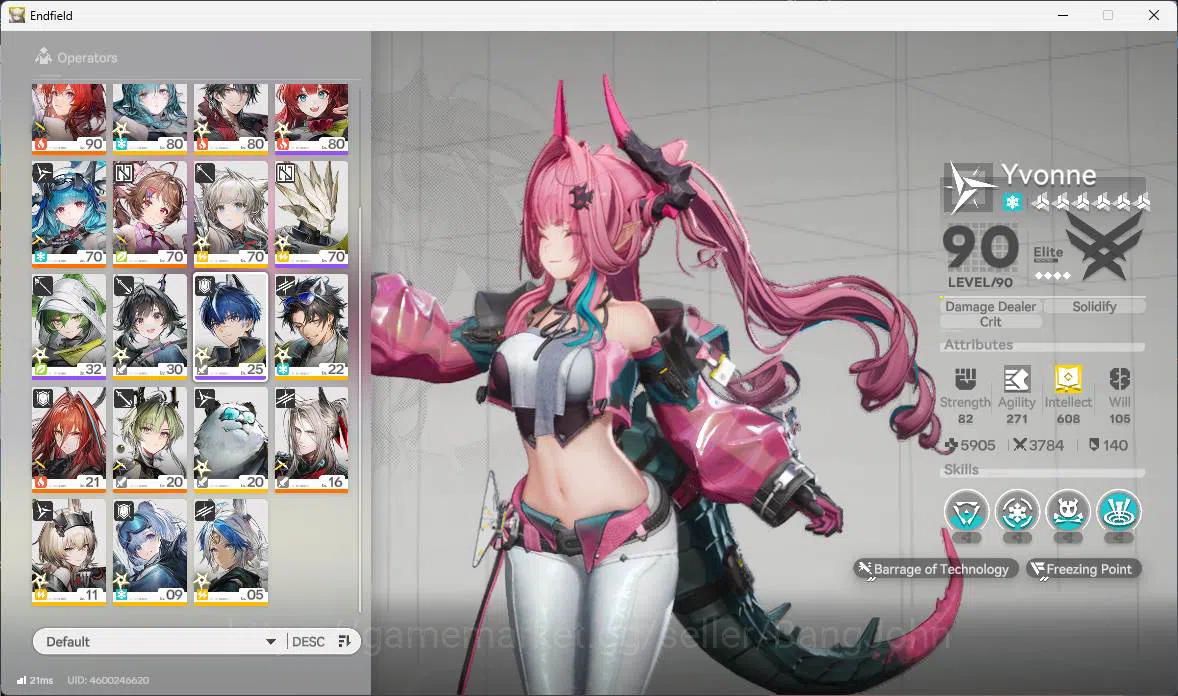Close the Endfield window
The width and height of the screenshot is (1178, 696).
(x=1154, y=15)
